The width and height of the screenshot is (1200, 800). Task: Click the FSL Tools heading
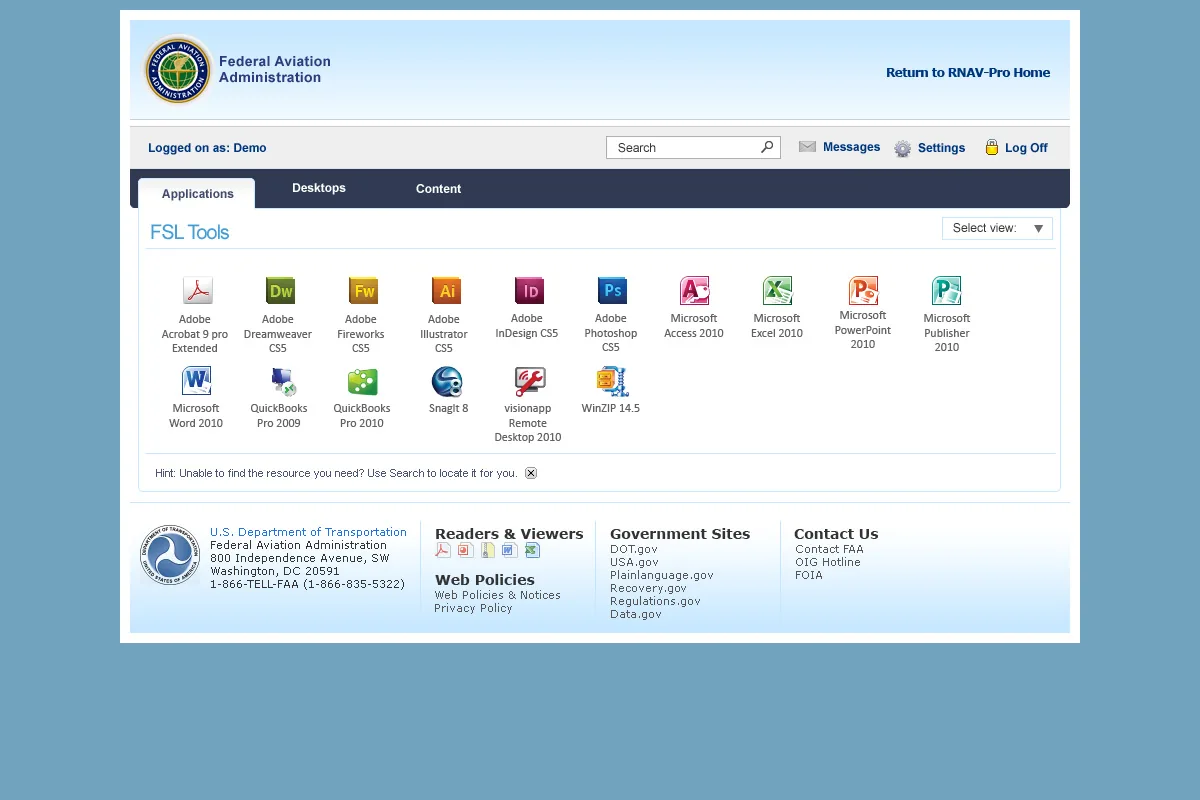tap(190, 232)
